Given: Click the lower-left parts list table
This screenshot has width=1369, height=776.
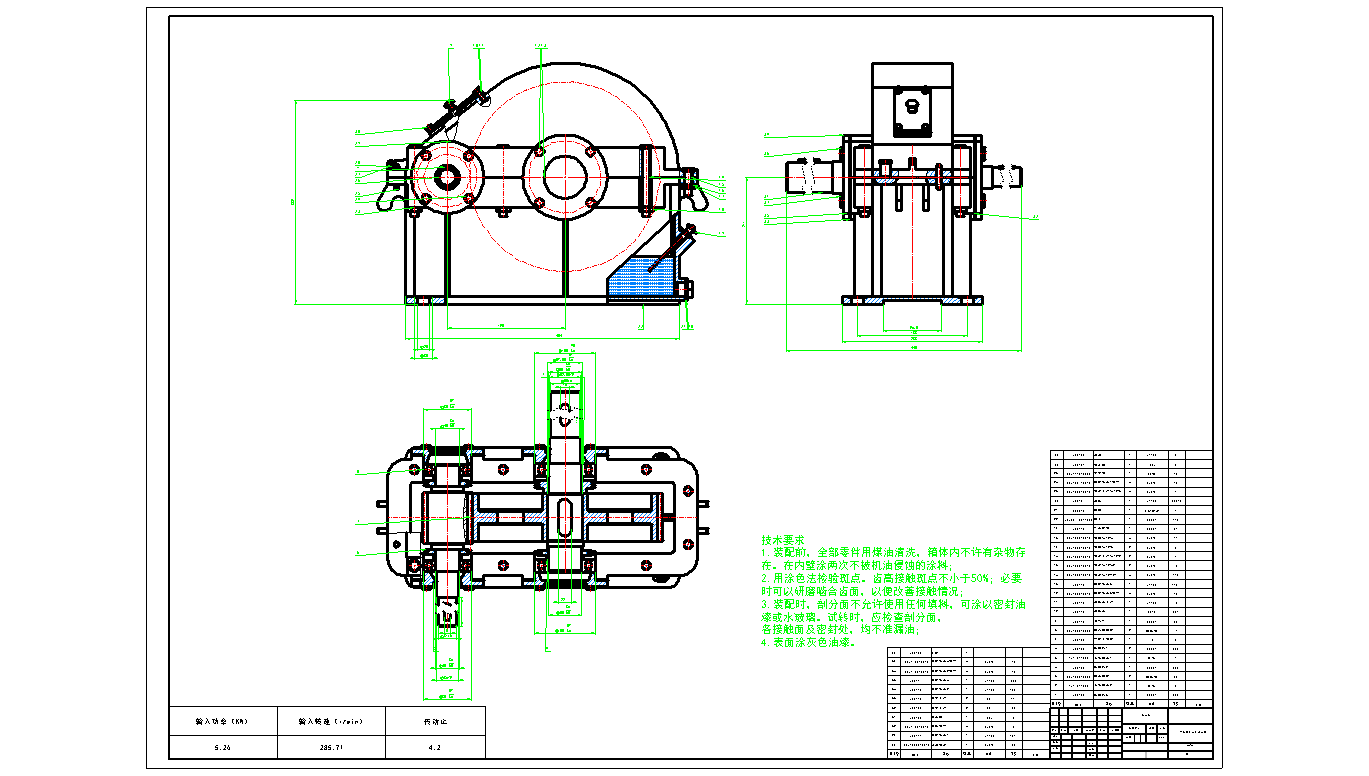Looking at the screenshot, I should [x=968, y=700].
